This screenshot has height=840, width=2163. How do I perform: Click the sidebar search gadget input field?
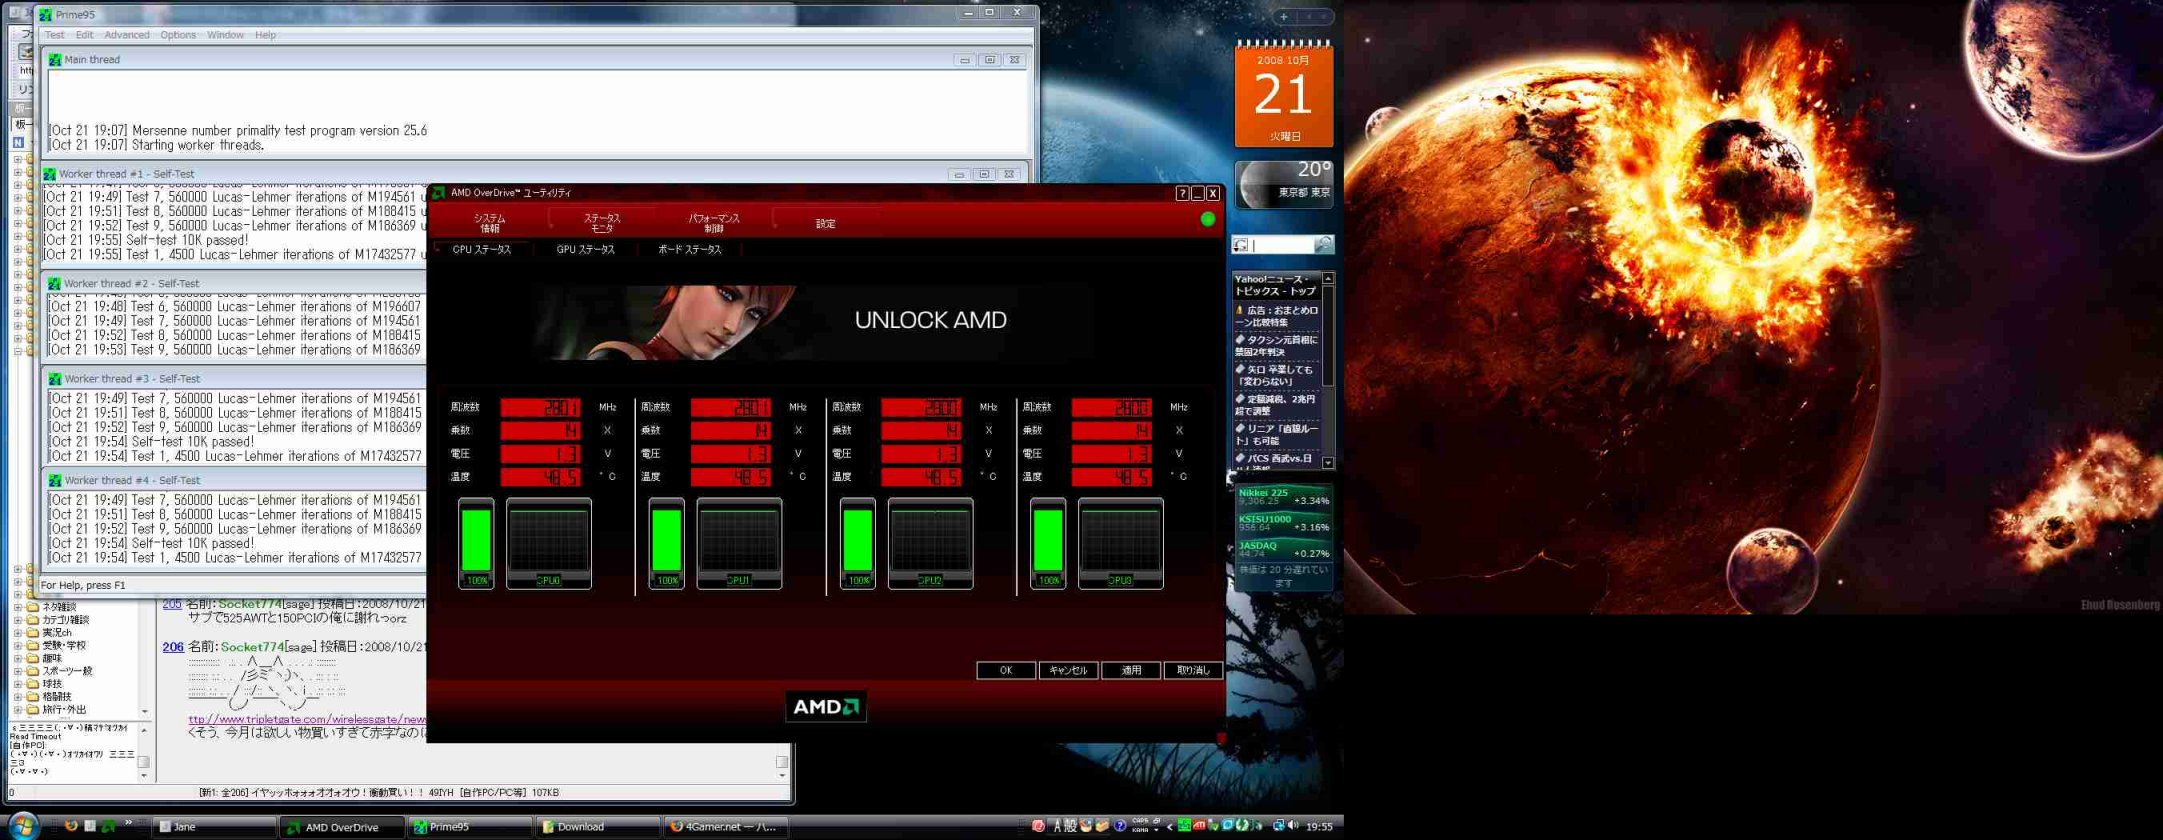[x=1281, y=245]
